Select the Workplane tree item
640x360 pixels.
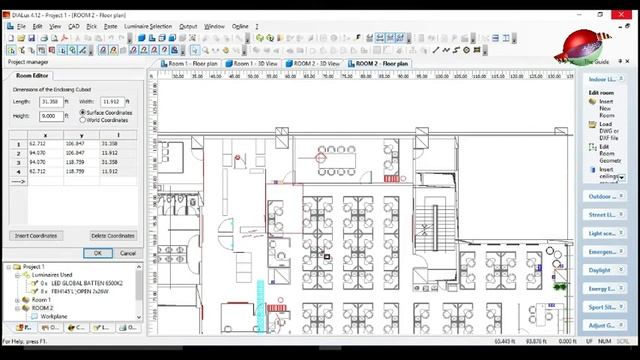click(x=53, y=316)
